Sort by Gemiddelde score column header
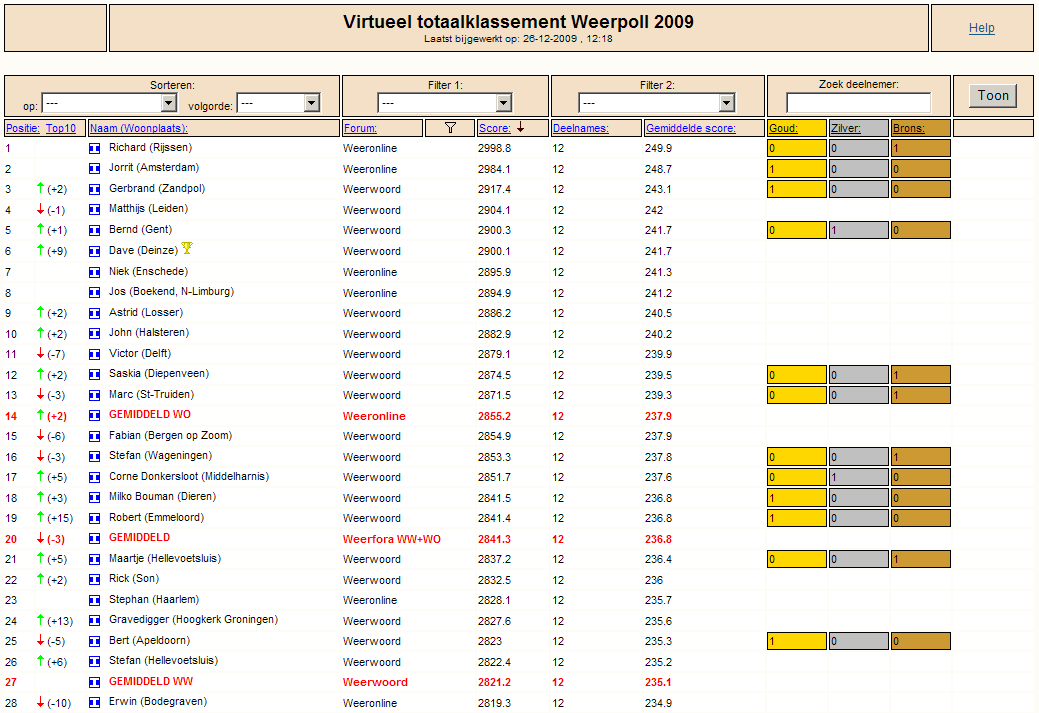 (690, 128)
